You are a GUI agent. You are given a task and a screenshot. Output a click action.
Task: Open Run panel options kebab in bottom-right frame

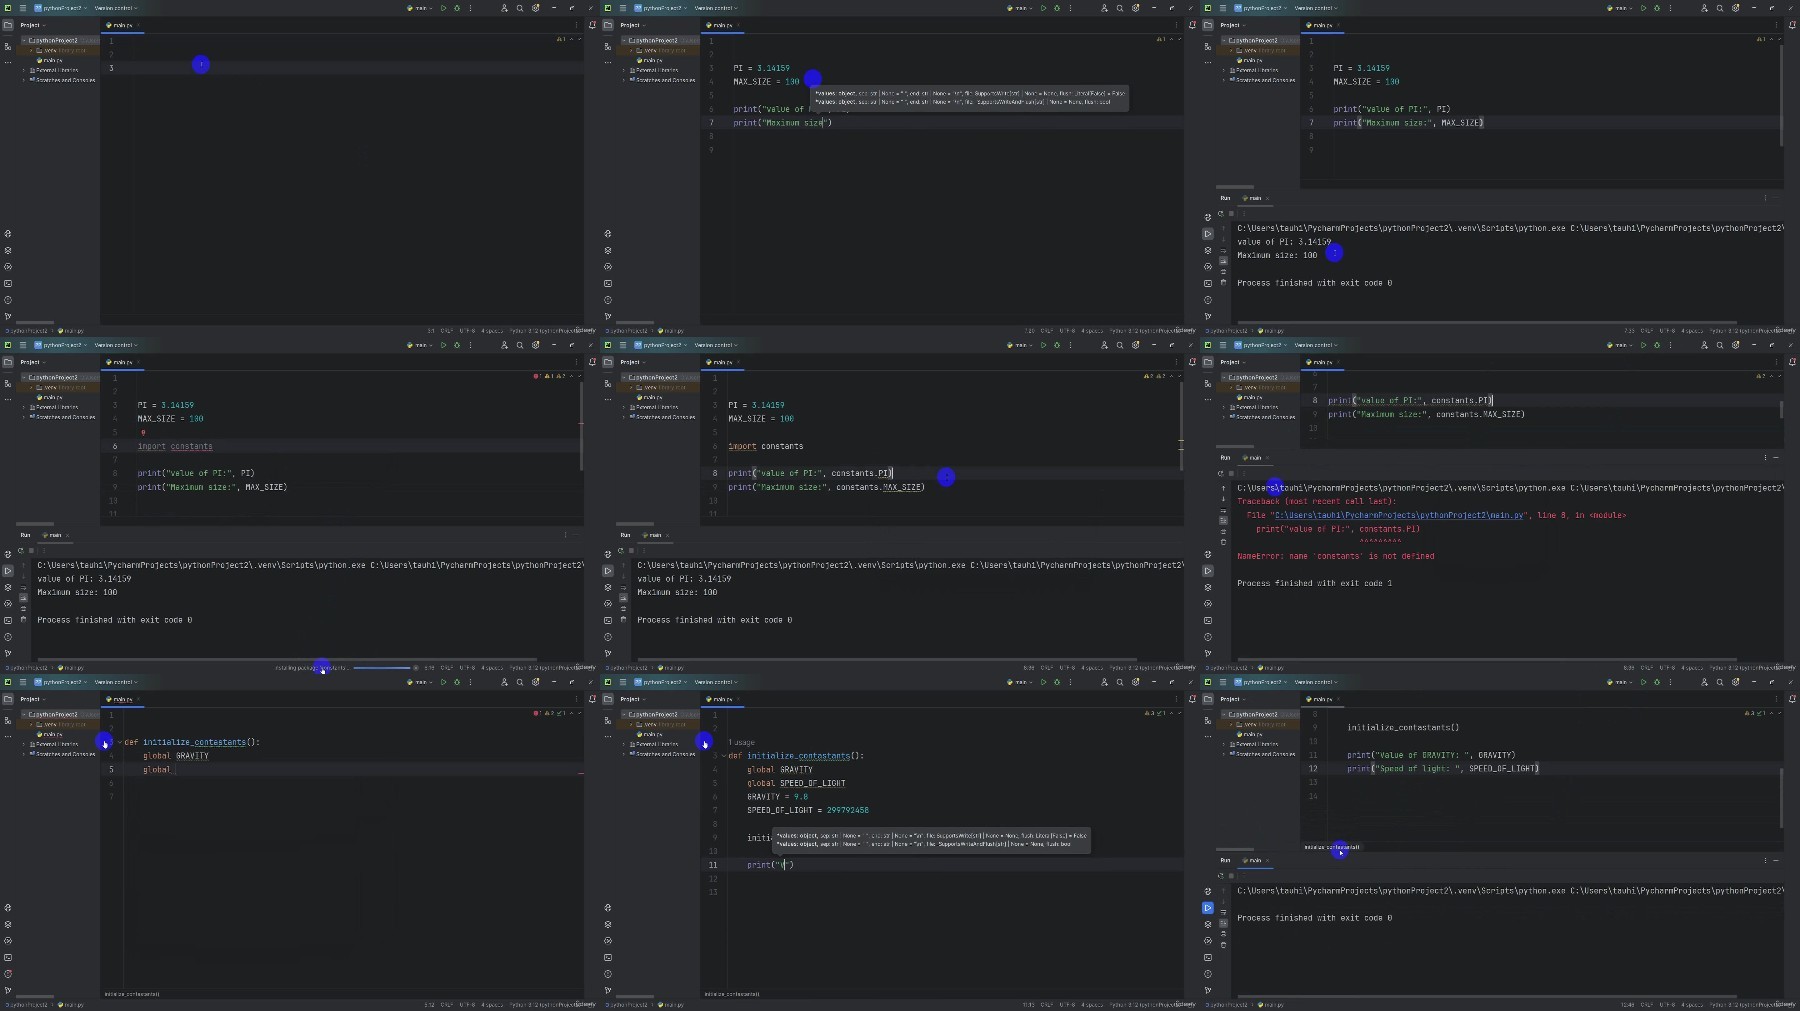point(1765,860)
